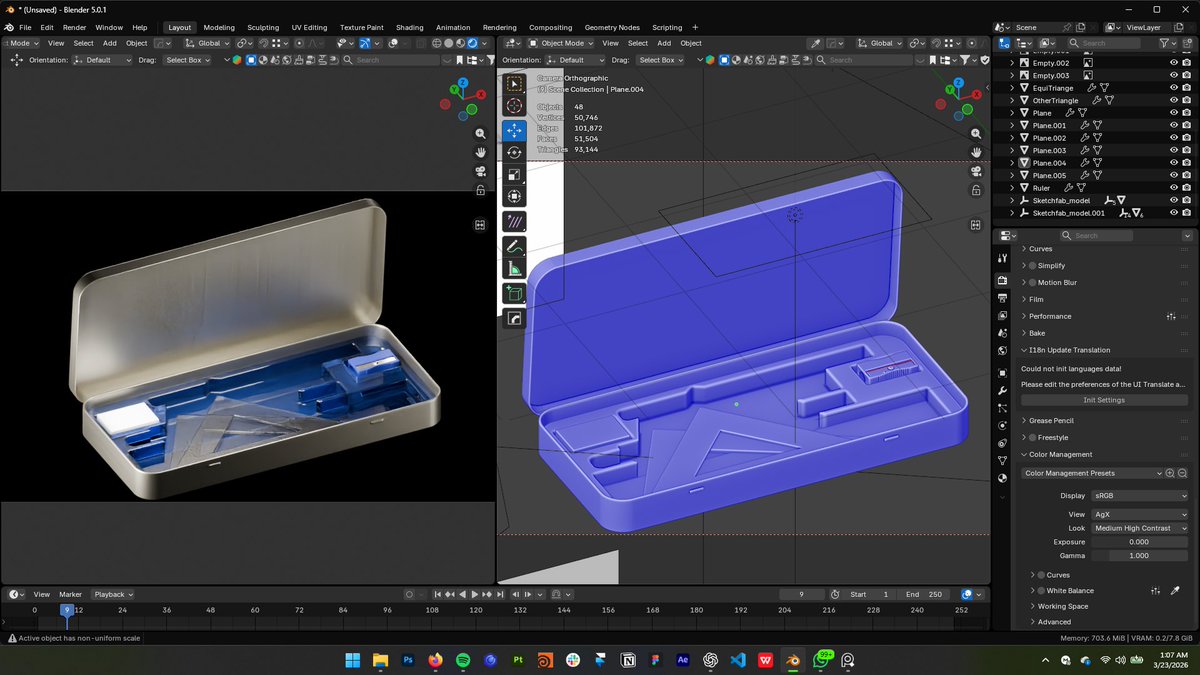Image resolution: width=1200 pixels, height=675 pixels.
Task: Click the red X axis gizmo in left viewport
Action: click(482, 95)
